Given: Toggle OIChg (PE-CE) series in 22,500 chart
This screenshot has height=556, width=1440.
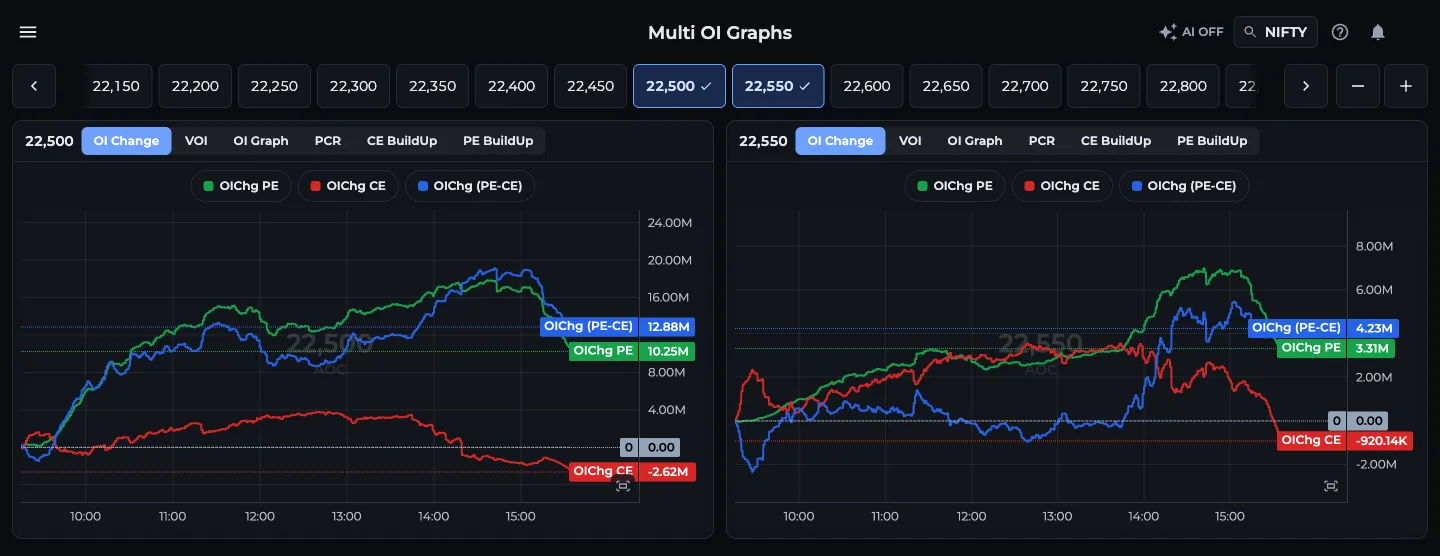Looking at the screenshot, I should (470, 186).
